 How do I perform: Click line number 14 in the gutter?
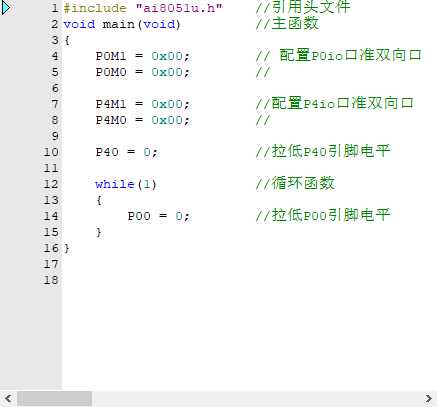(51, 216)
